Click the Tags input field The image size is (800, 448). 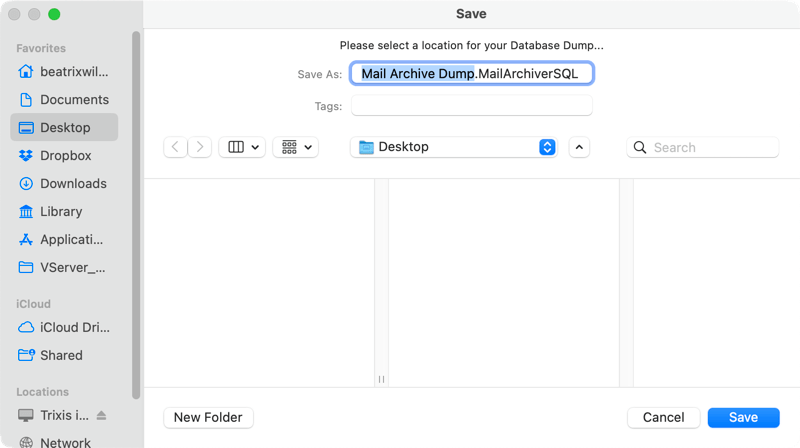pos(471,106)
